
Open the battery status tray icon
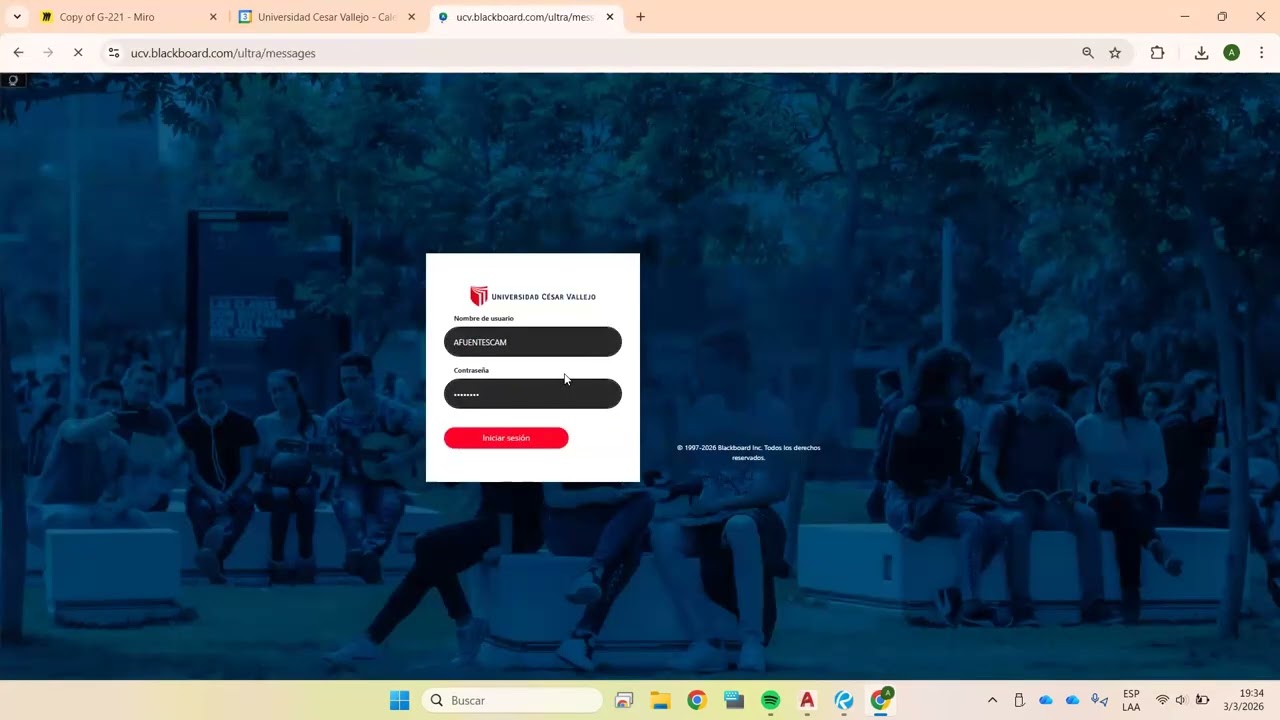1202,700
